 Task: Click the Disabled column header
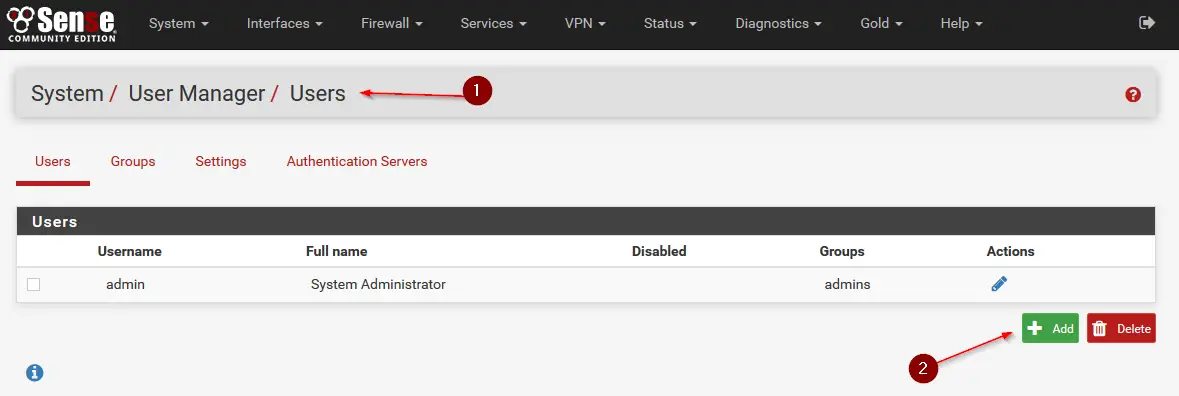(x=659, y=251)
